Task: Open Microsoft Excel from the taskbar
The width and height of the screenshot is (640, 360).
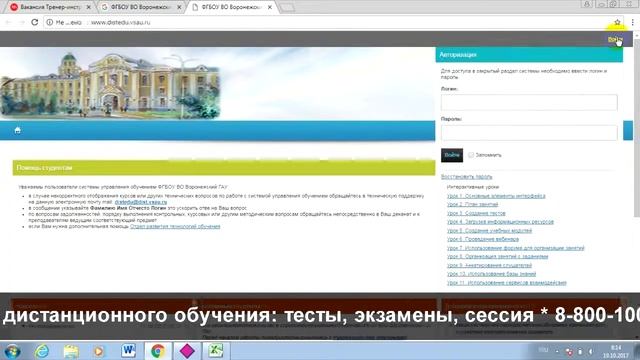Action: pyautogui.click(x=216, y=351)
